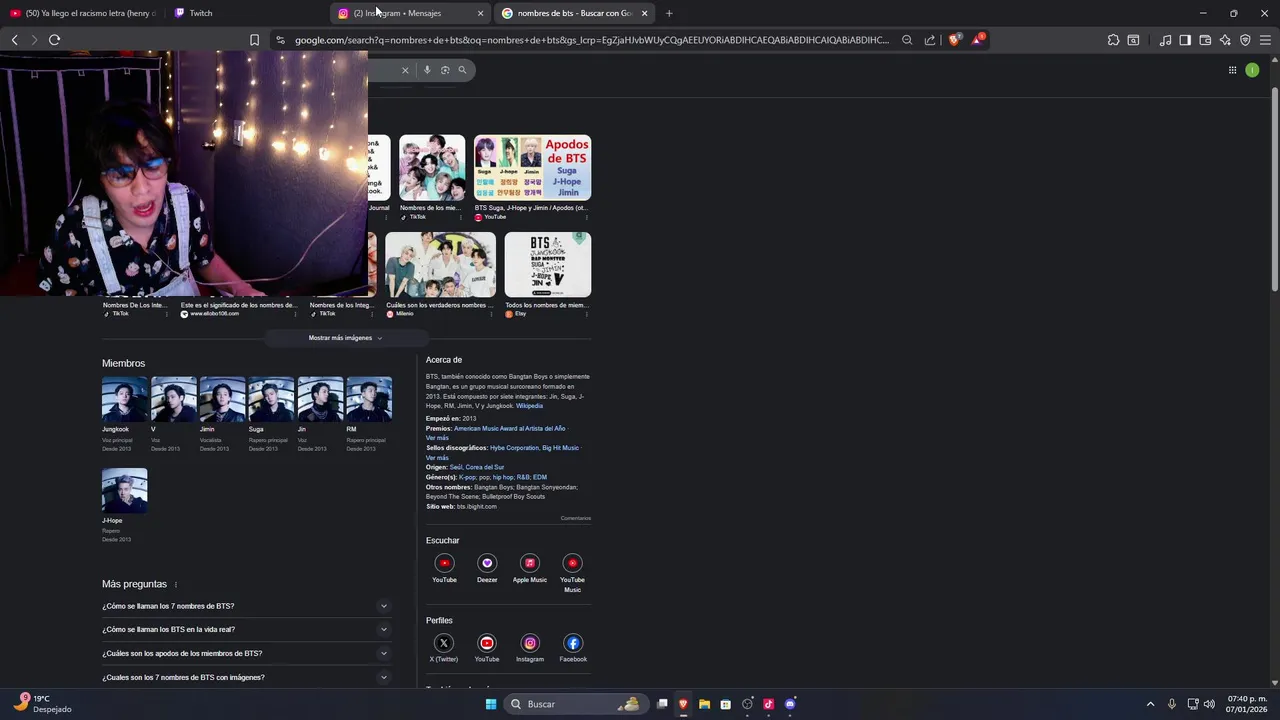Open the Google apps grid icon

(x=1232, y=70)
